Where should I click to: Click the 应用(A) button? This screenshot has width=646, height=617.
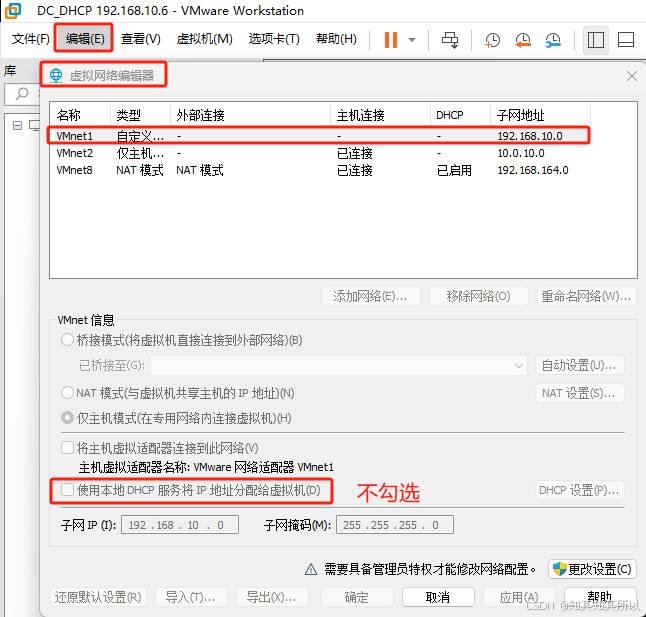[x=519, y=597]
